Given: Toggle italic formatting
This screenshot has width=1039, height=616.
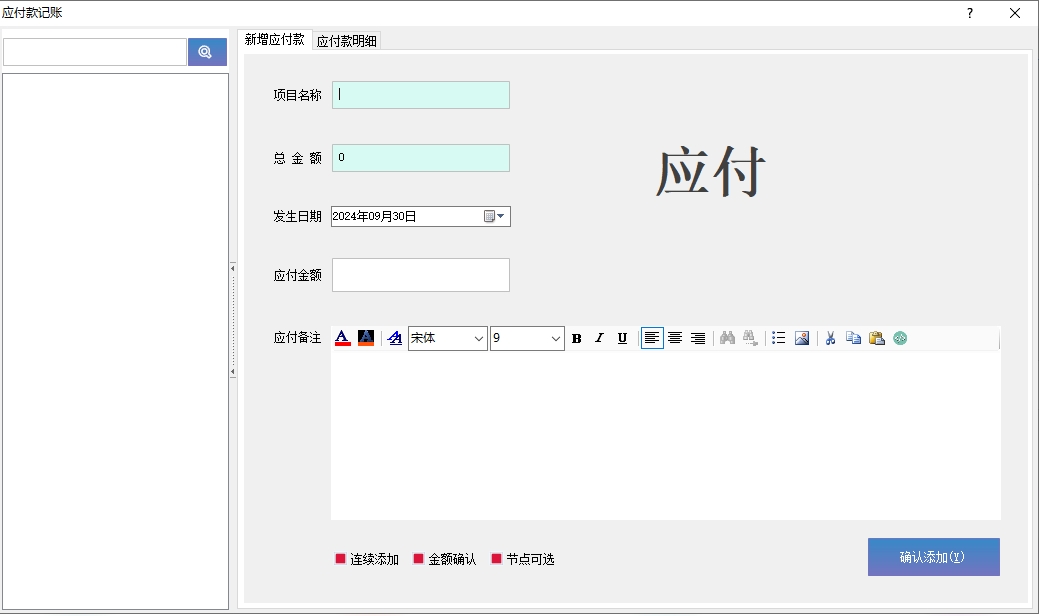Looking at the screenshot, I should [x=599, y=338].
